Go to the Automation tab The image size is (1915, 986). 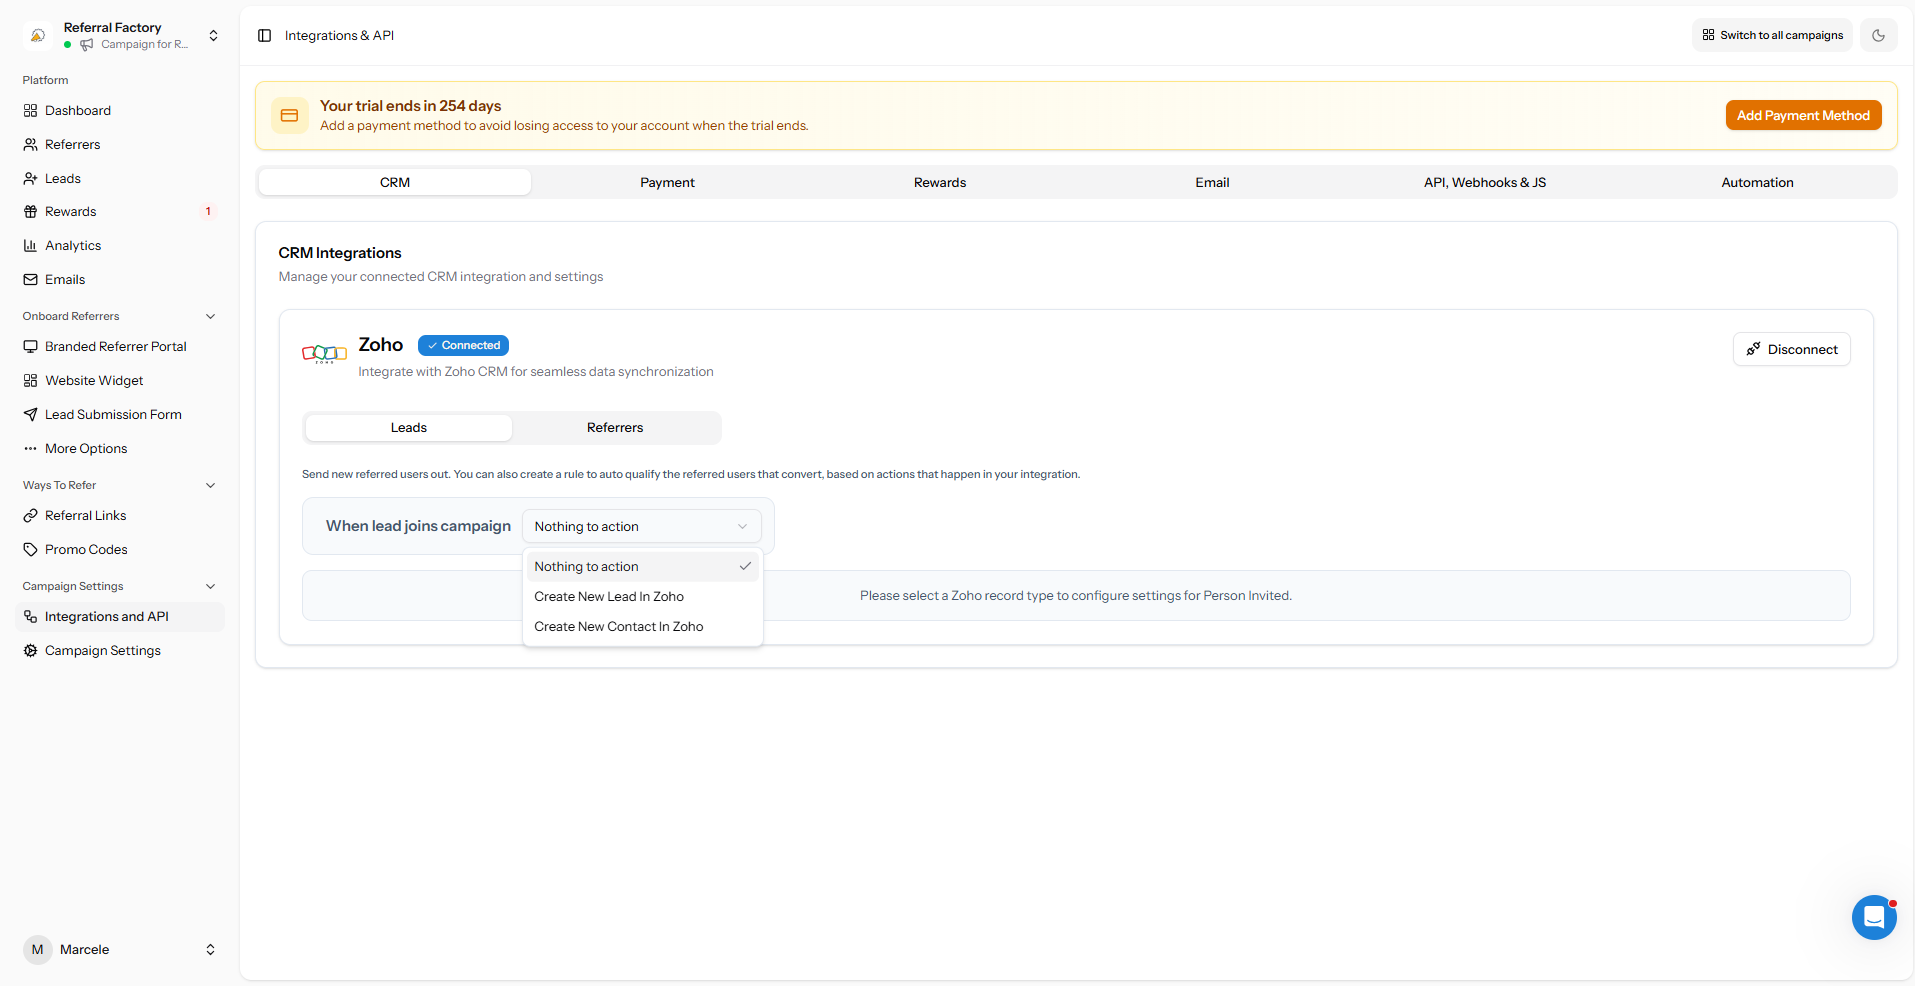point(1757,183)
